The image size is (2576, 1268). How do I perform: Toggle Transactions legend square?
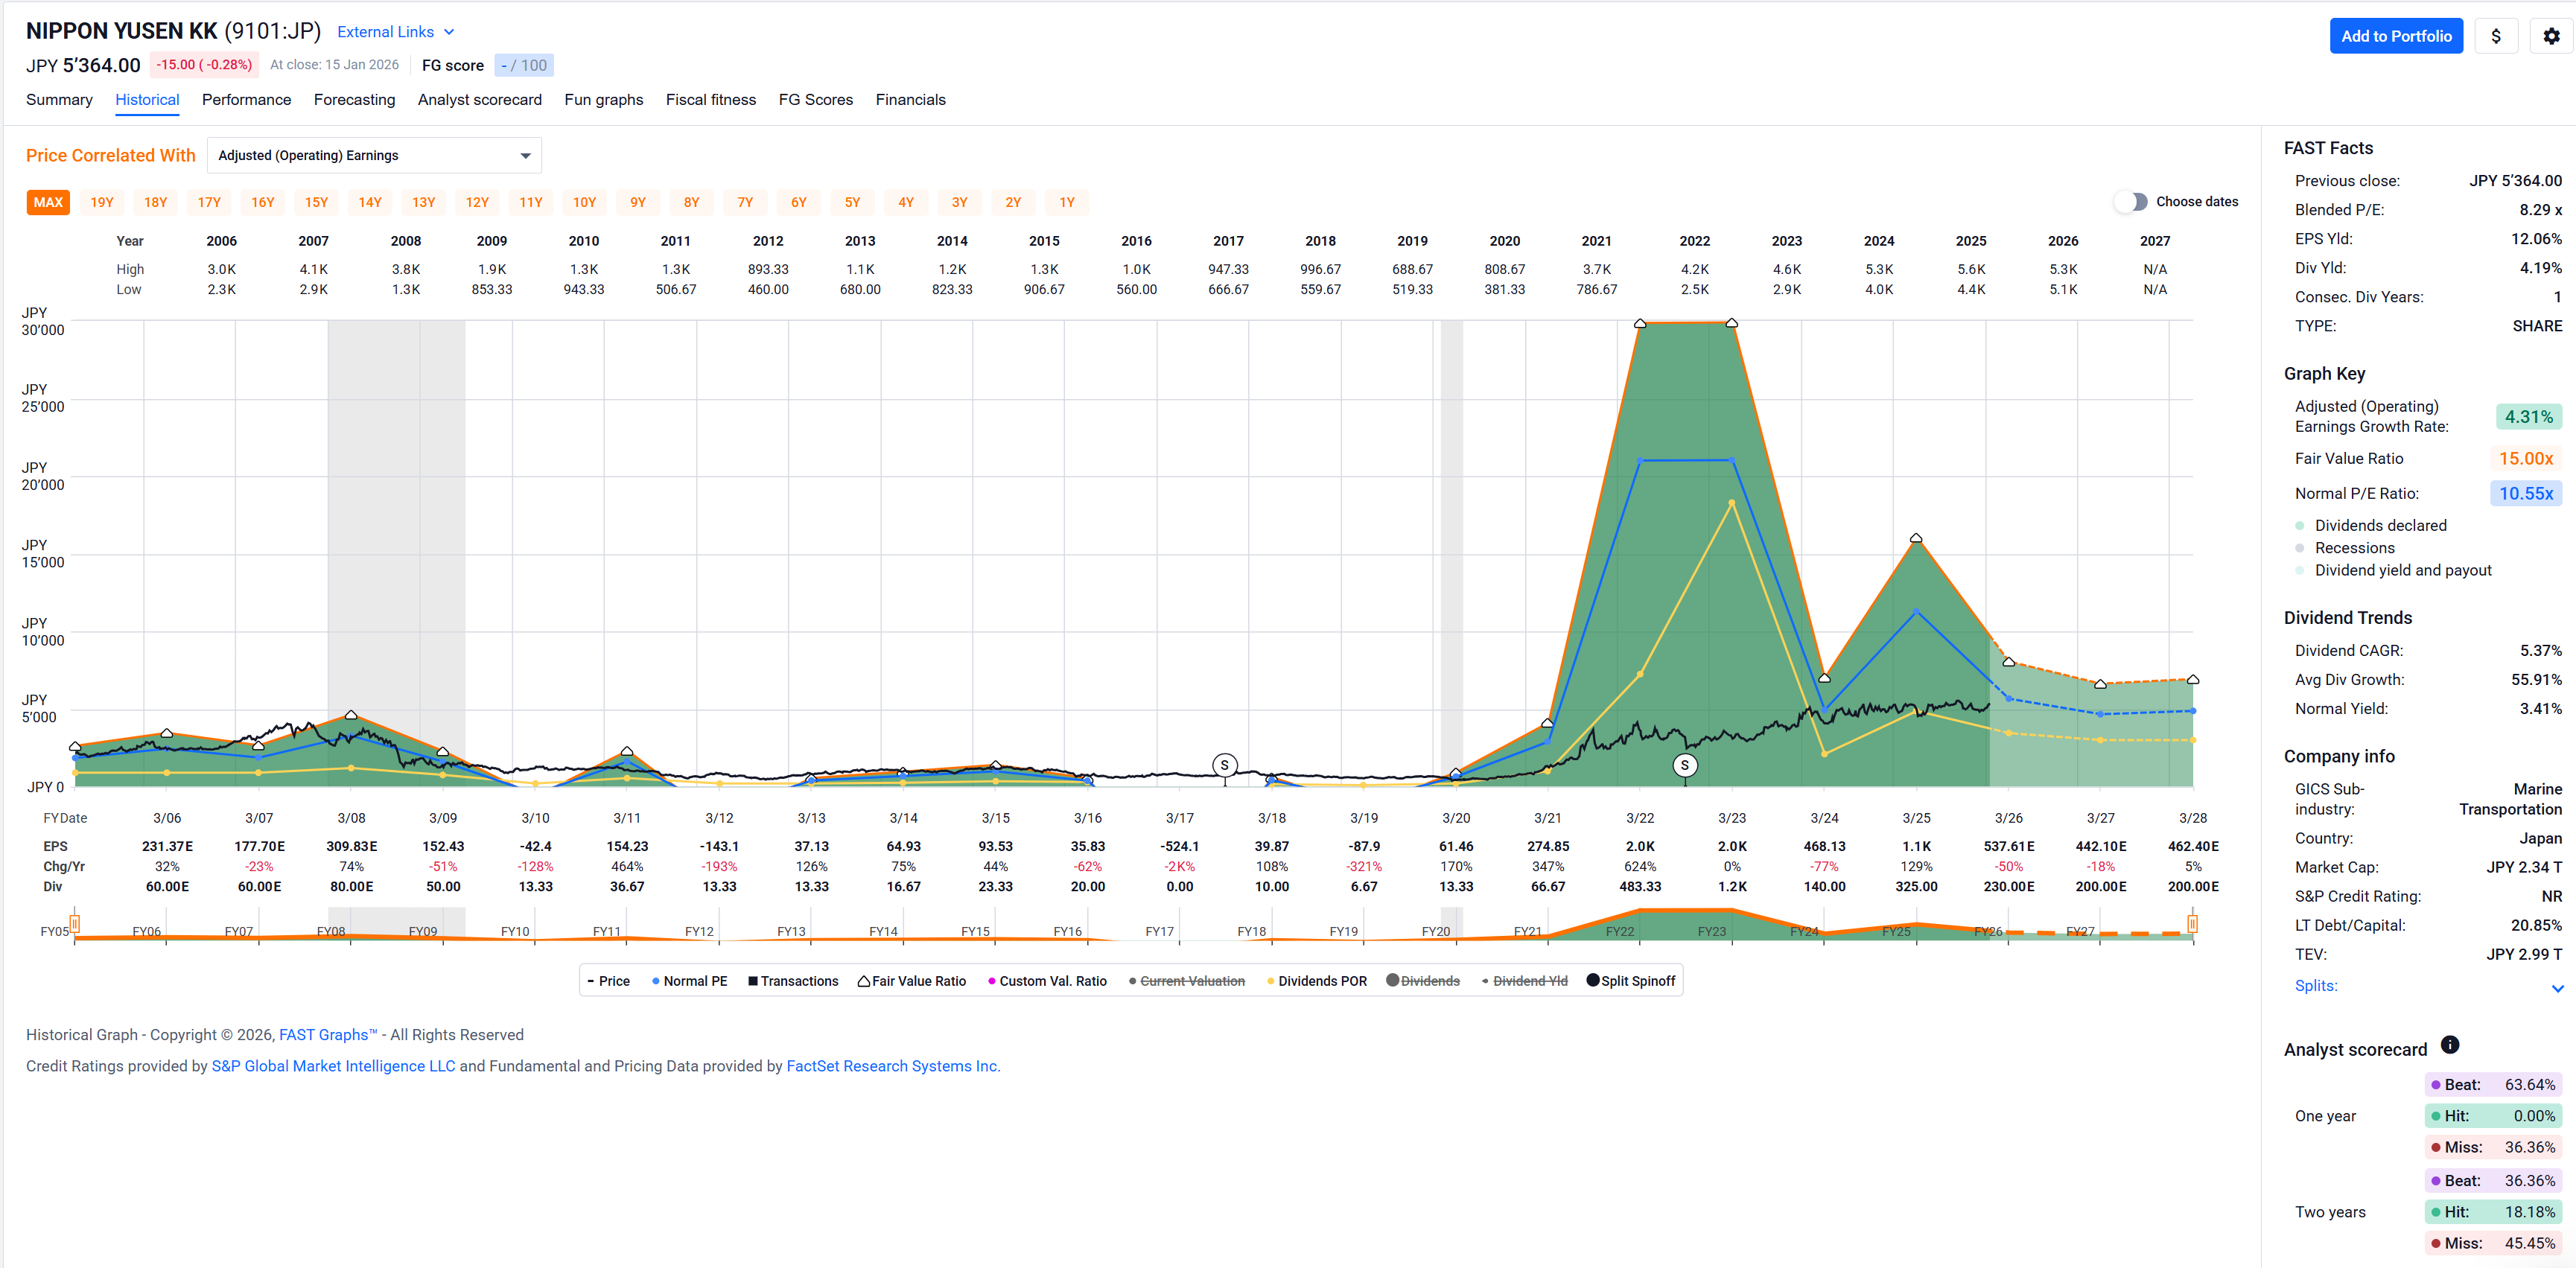coord(752,981)
